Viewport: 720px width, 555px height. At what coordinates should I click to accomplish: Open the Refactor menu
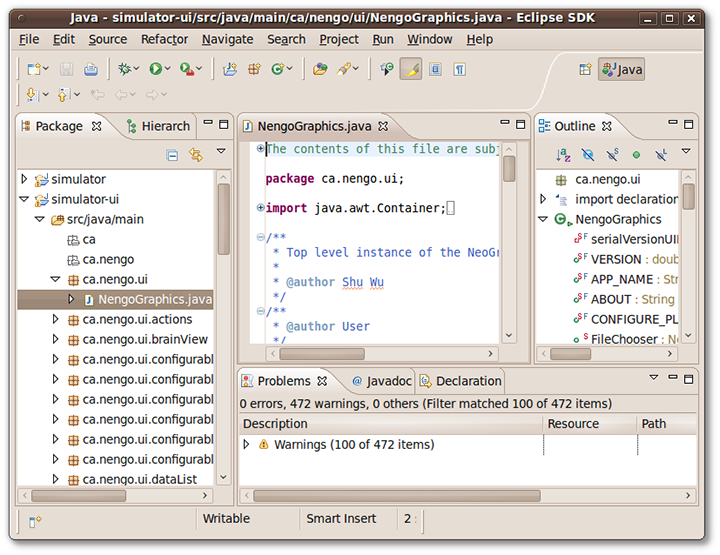click(x=164, y=39)
